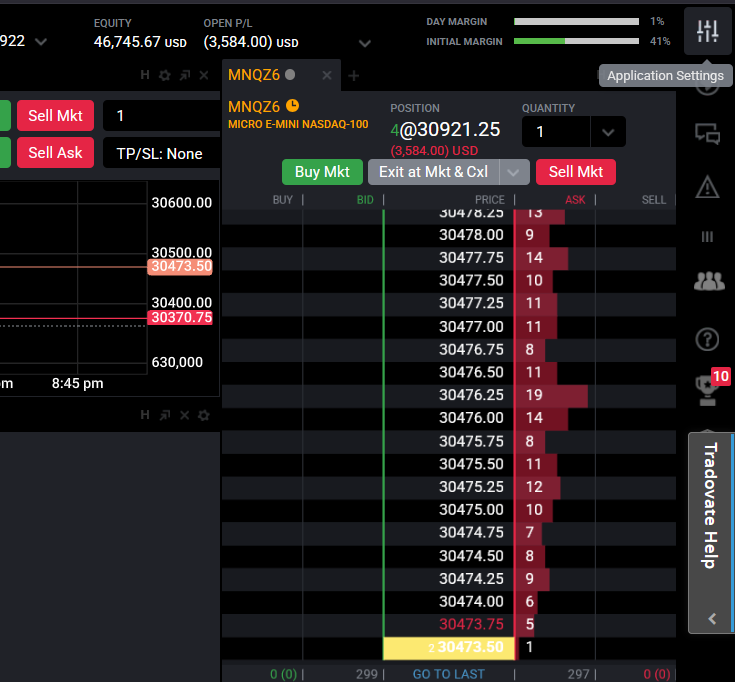Click the MICRO E-MINI NASDAQ-100 label
This screenshot has height=682, width=735.
click(x=298, y=124)
